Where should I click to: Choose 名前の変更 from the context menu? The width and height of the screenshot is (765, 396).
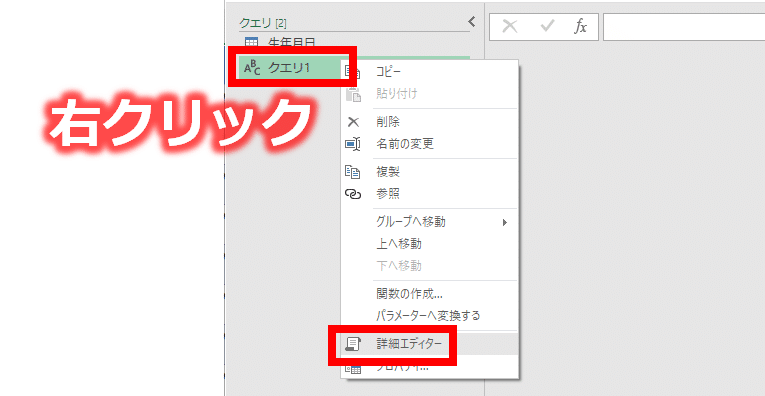405,144
